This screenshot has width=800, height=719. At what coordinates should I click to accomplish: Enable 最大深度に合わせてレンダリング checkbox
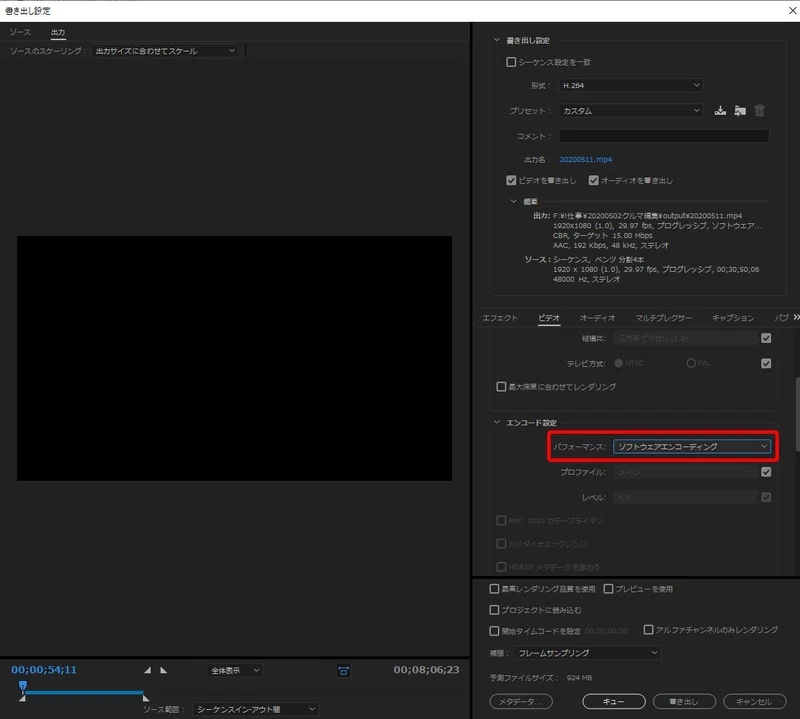[x=501, y=386]
